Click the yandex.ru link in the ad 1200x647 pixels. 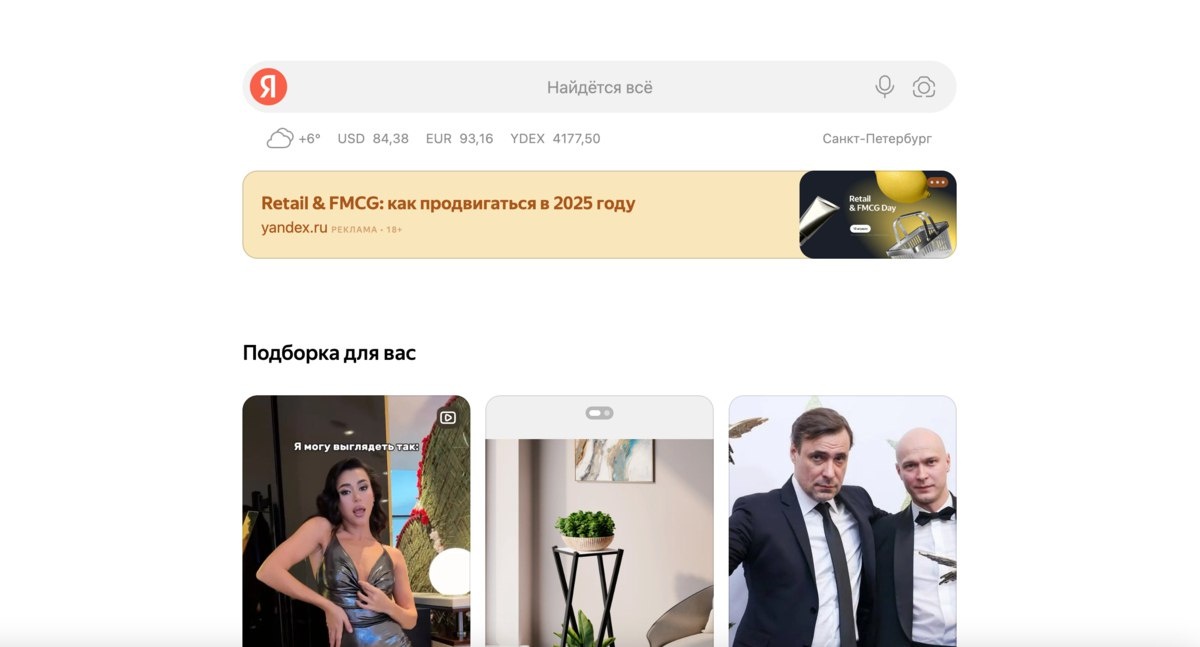click(x=294, y=228)
